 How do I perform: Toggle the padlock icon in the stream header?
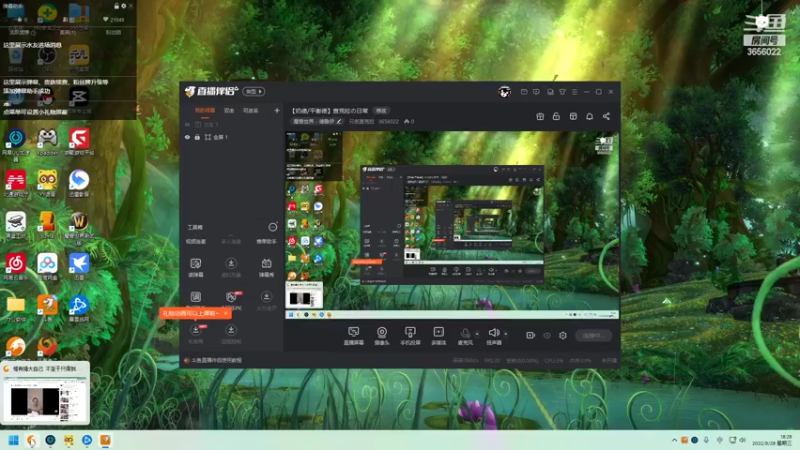click(556, 116)
